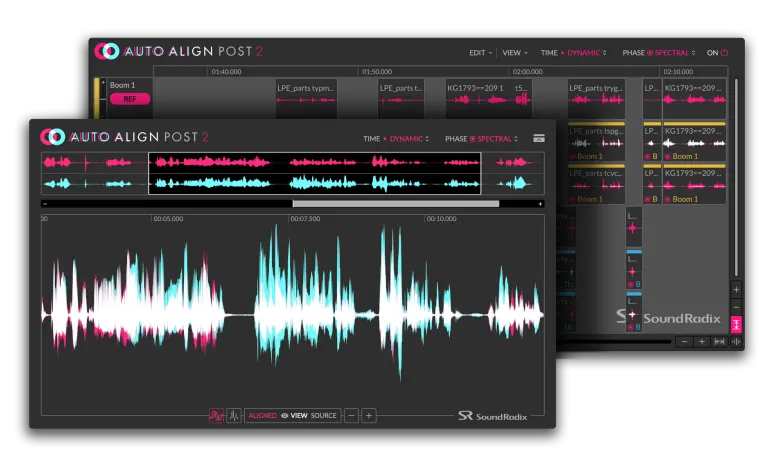Click the waveform icon at bottom-right corner

click(736, 341)
